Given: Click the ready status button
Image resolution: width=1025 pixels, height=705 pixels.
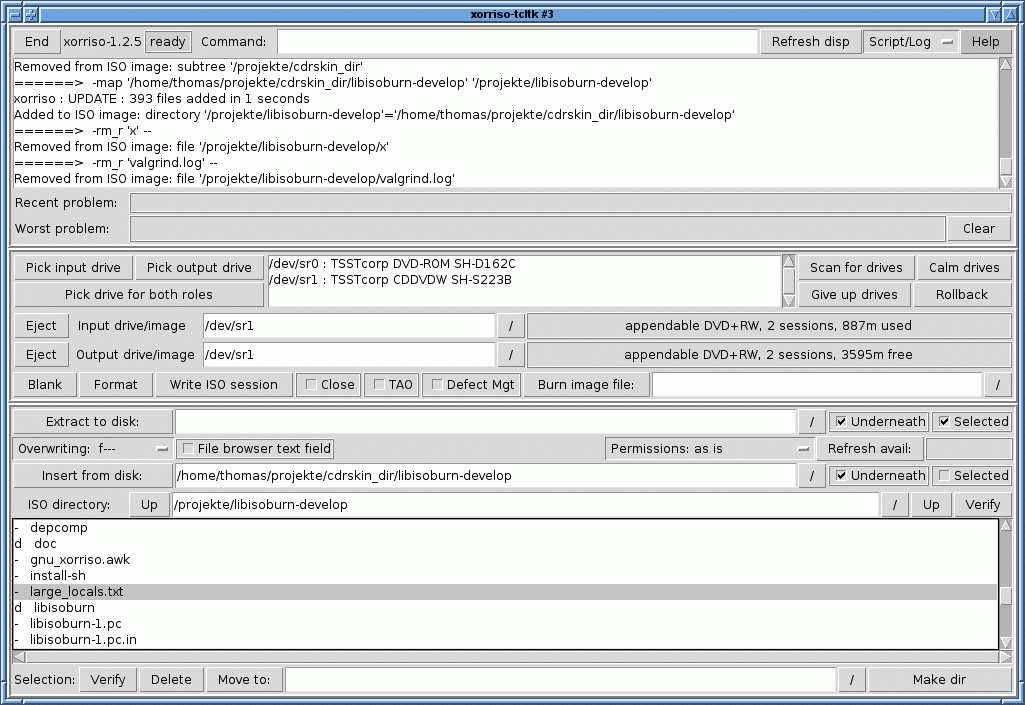Looking at the screenshot, I should click(168, 42).
